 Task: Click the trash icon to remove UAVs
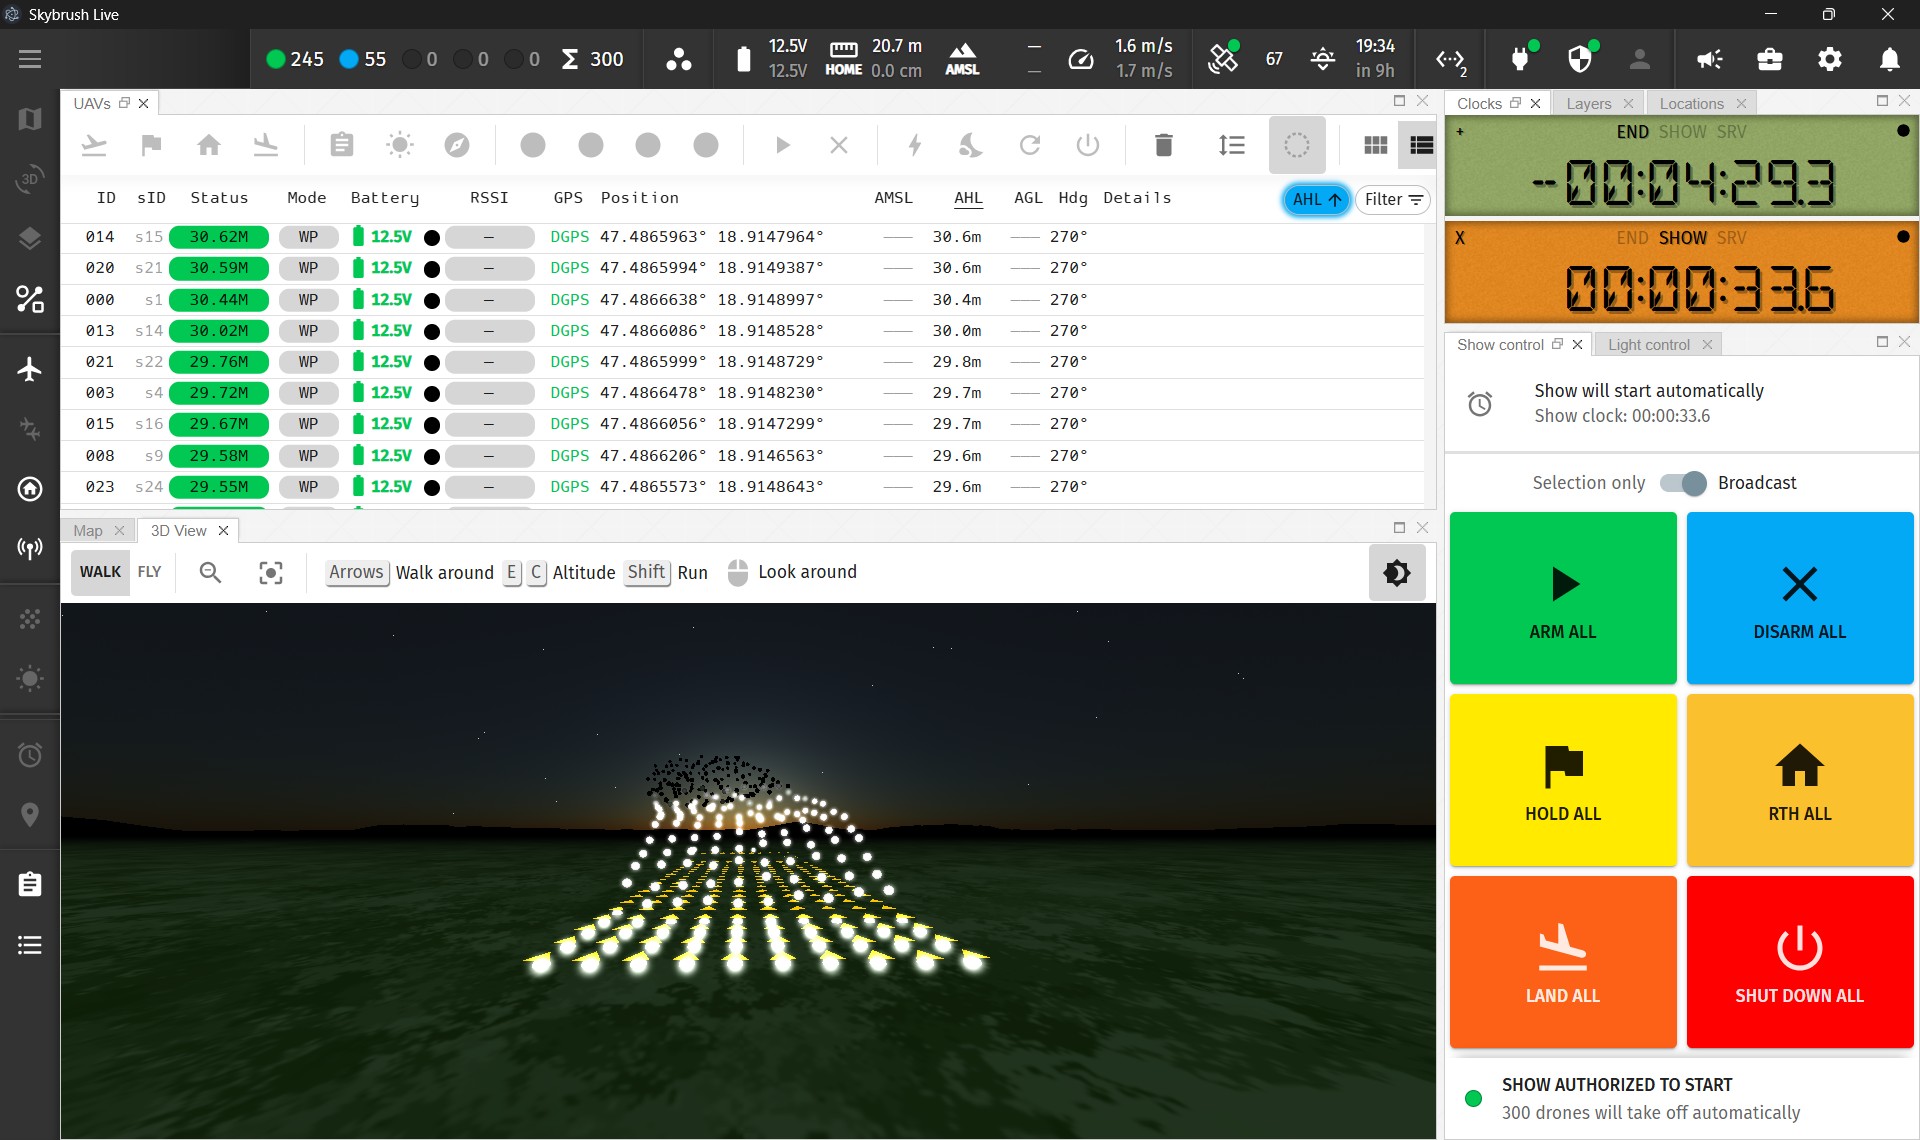[x=1163, y=145]
